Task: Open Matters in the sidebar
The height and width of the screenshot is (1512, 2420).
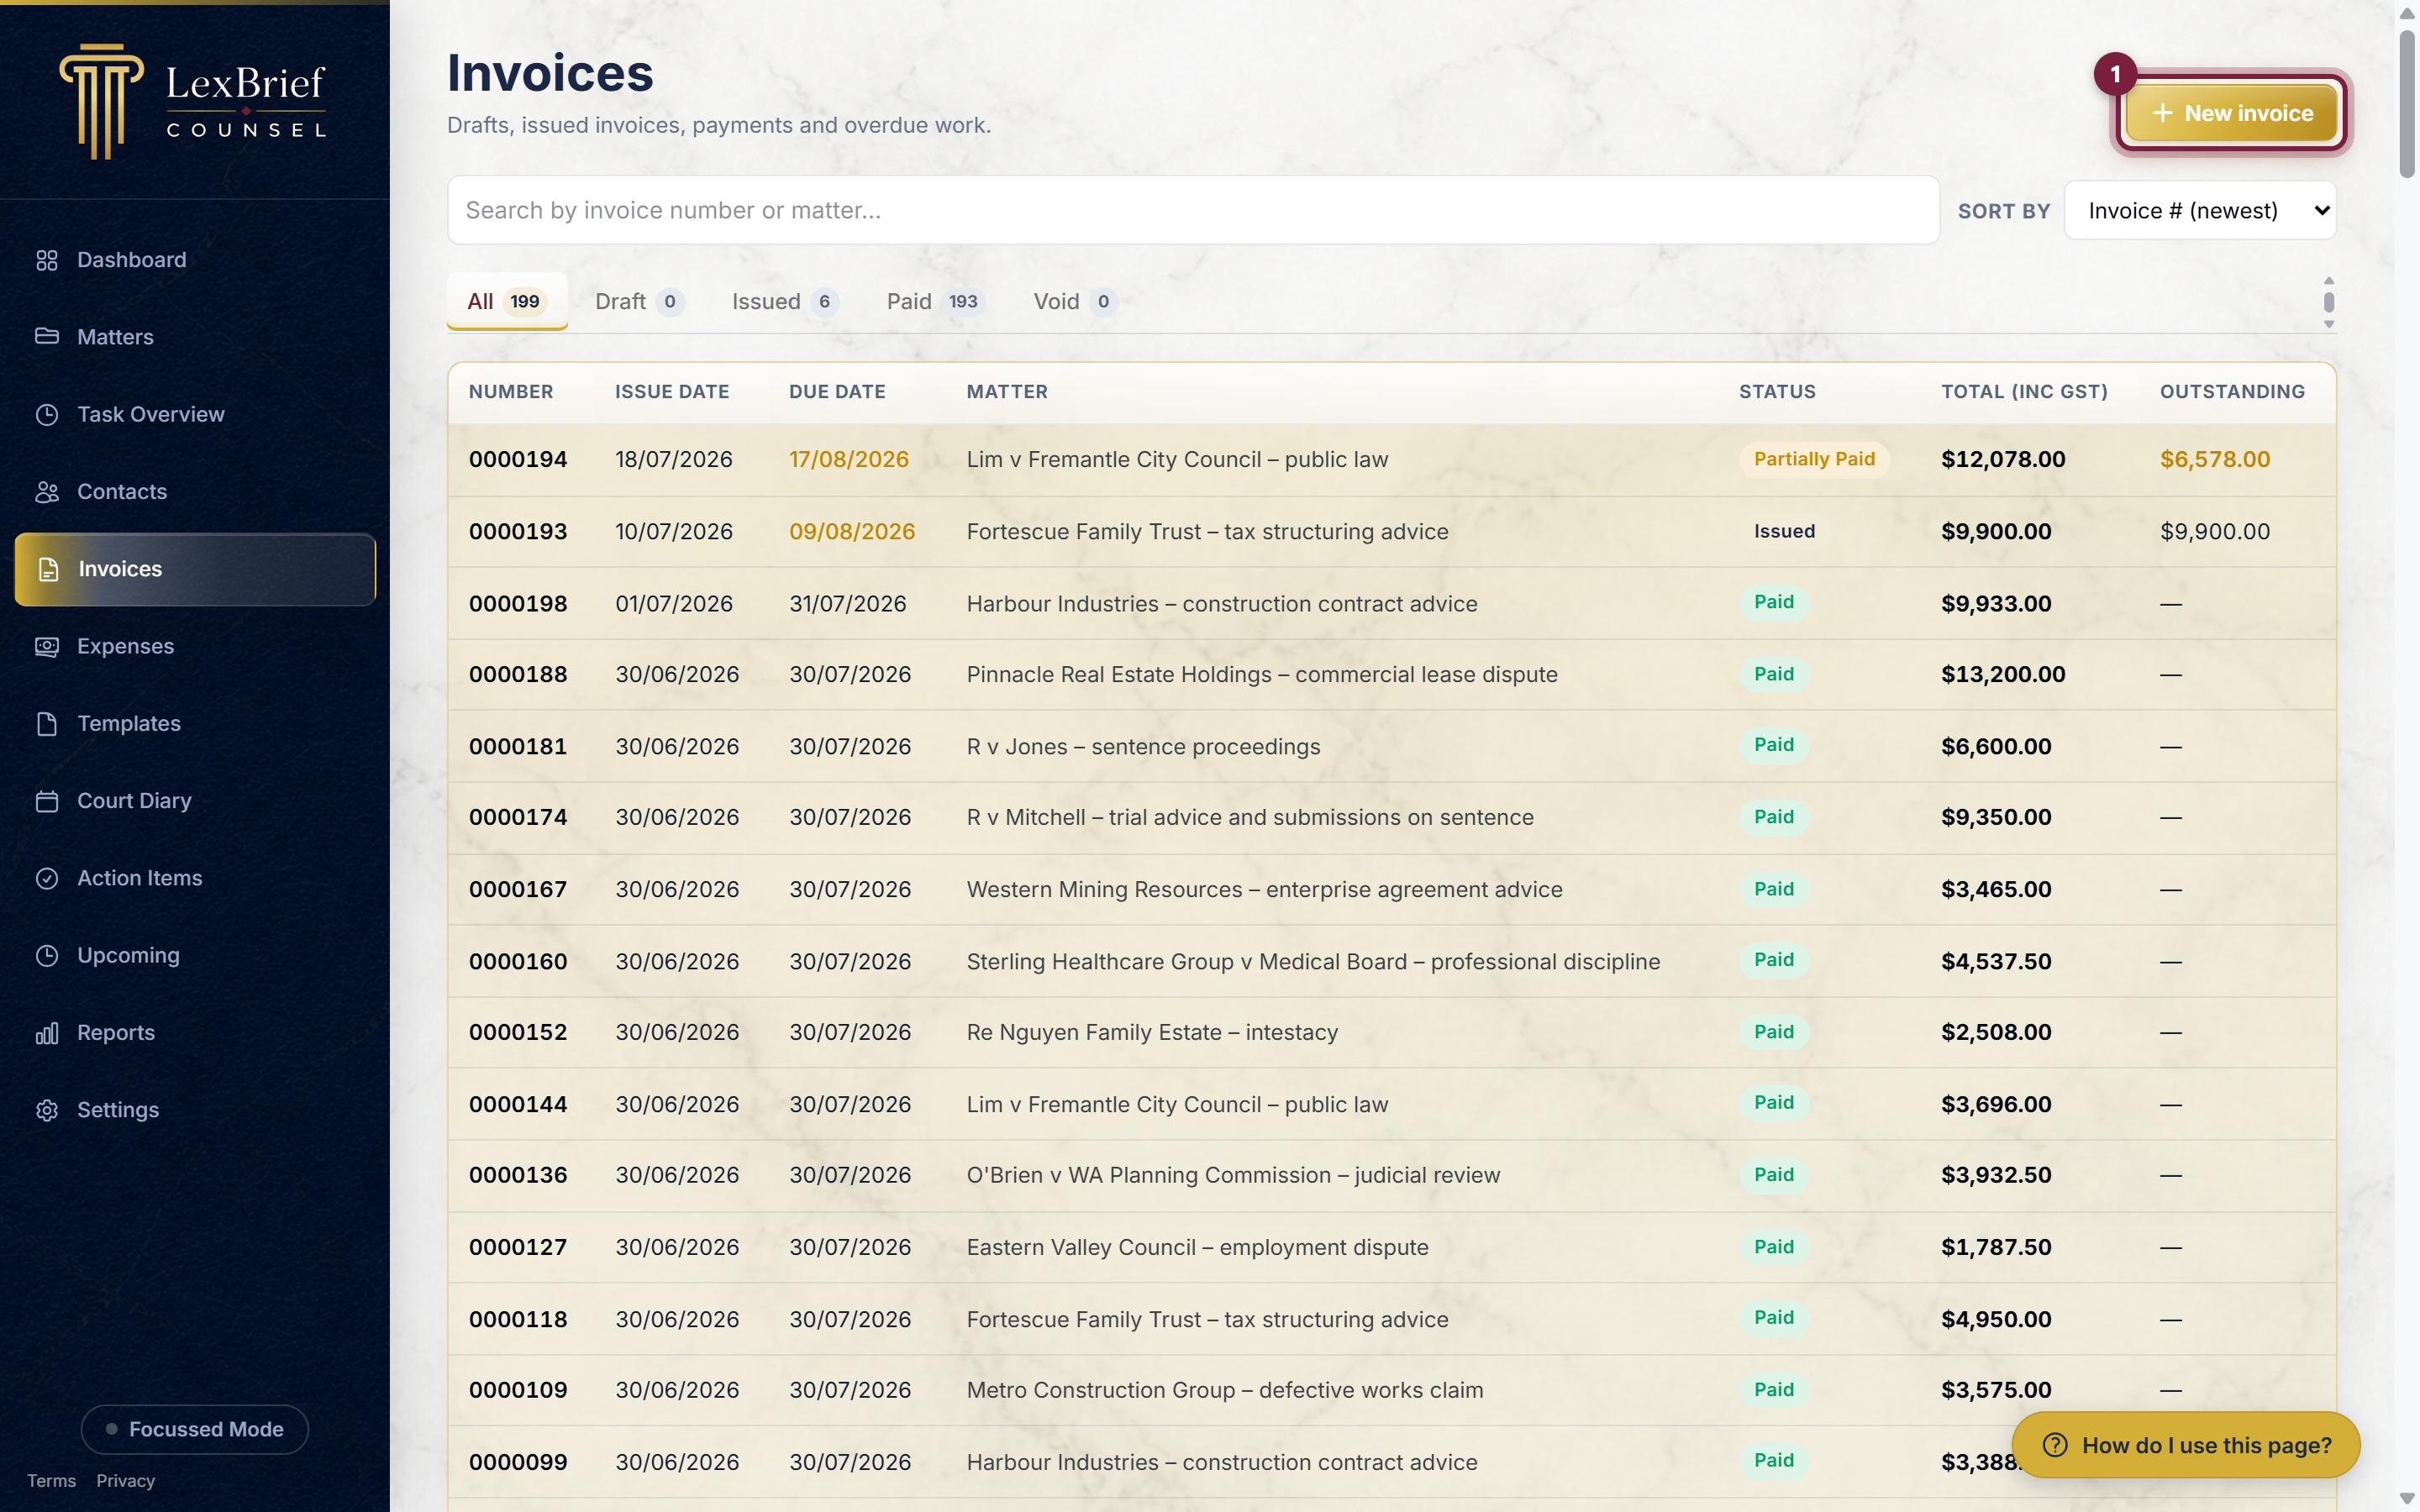Action: pos(195,337)
